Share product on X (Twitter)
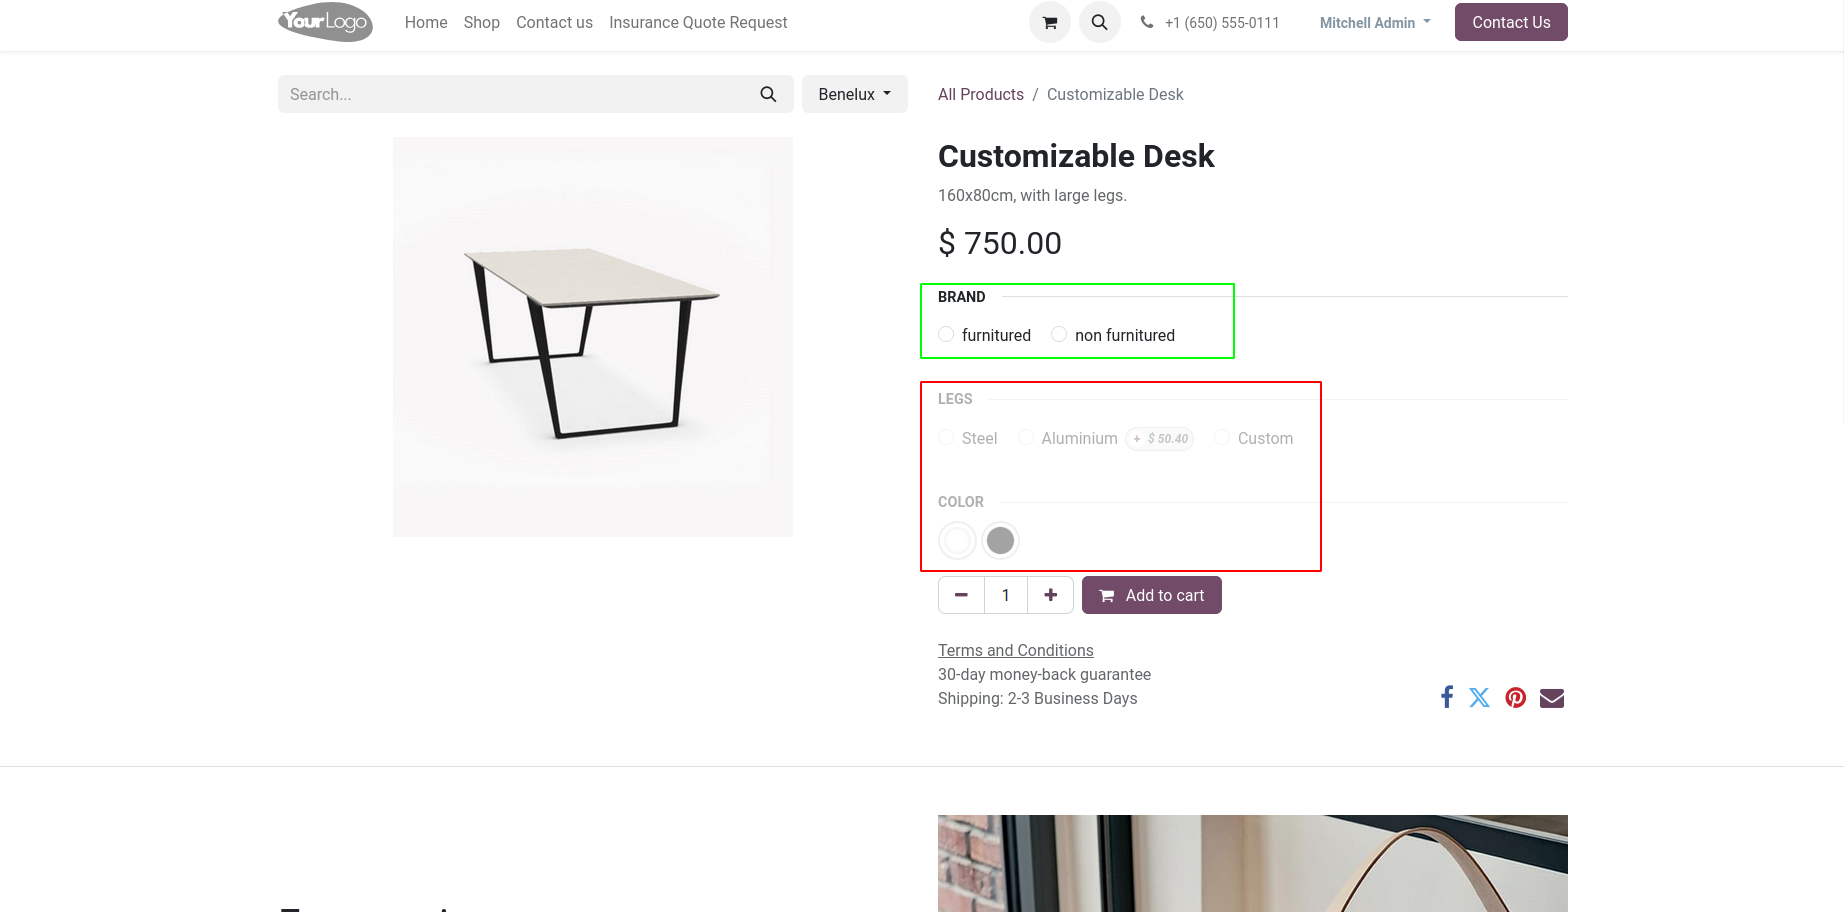This screenshot has height=912, width=1844. 1480,697
